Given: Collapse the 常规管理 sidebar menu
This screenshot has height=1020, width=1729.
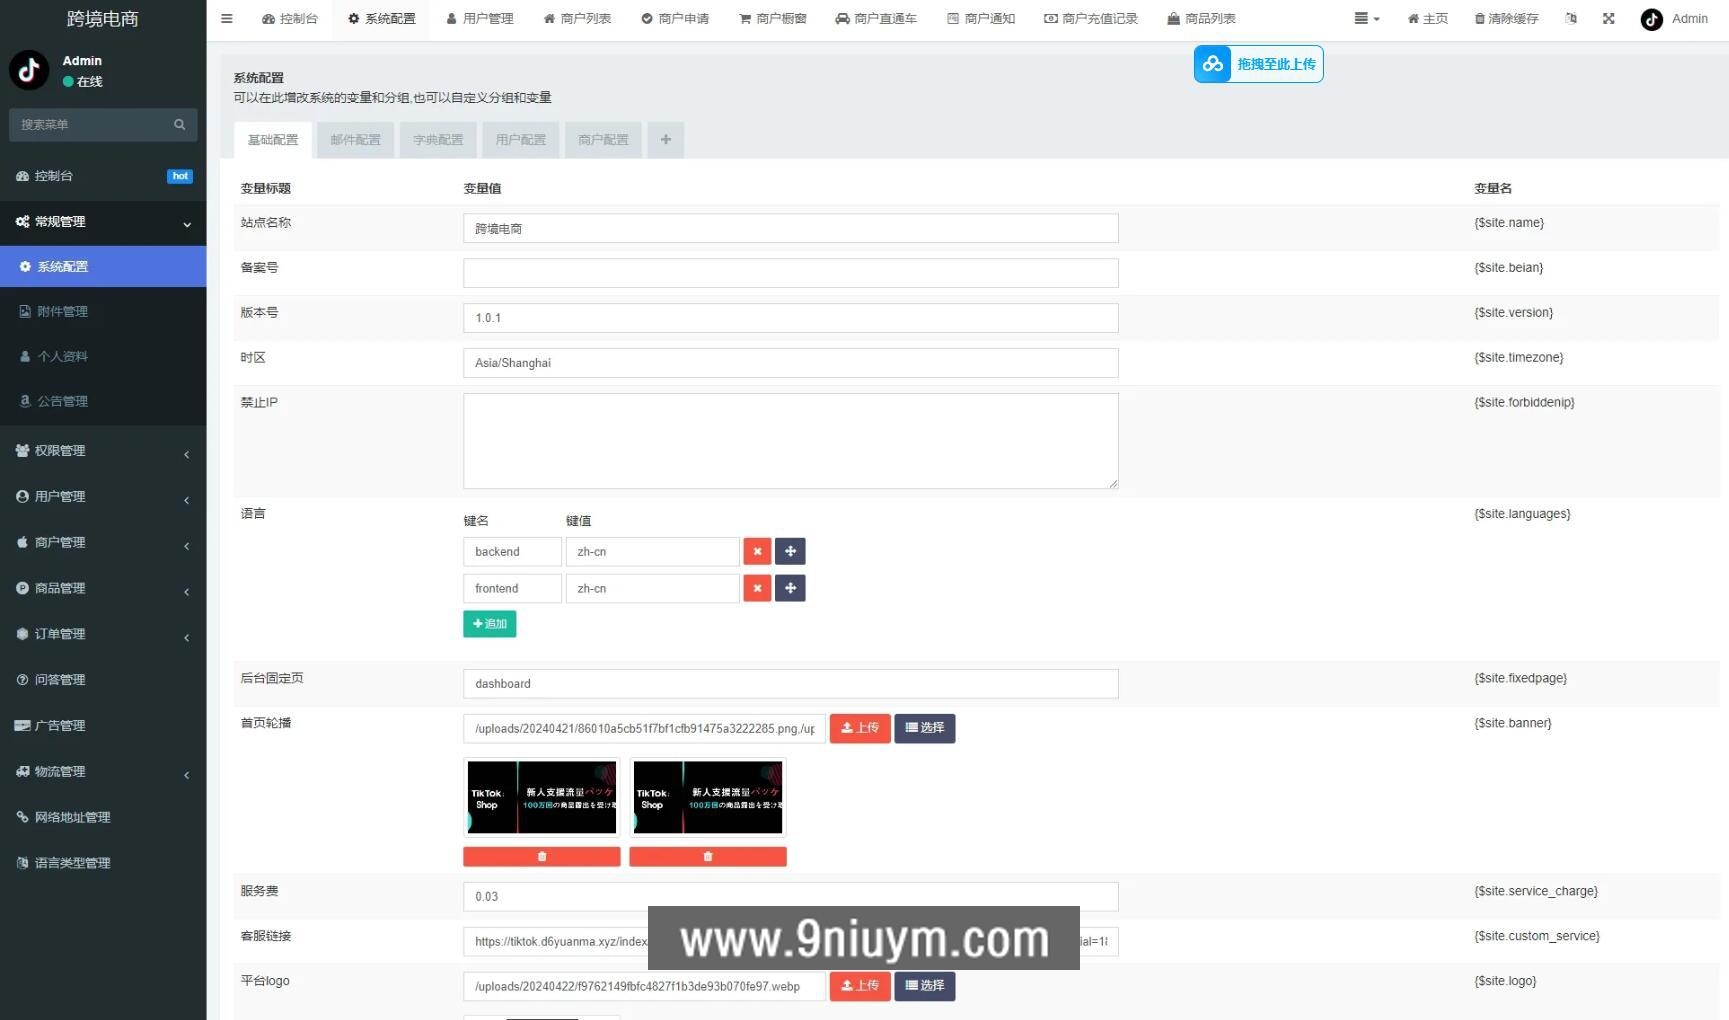Looking at the screenshot, I should pyautogui.click(x=103, y=222).
